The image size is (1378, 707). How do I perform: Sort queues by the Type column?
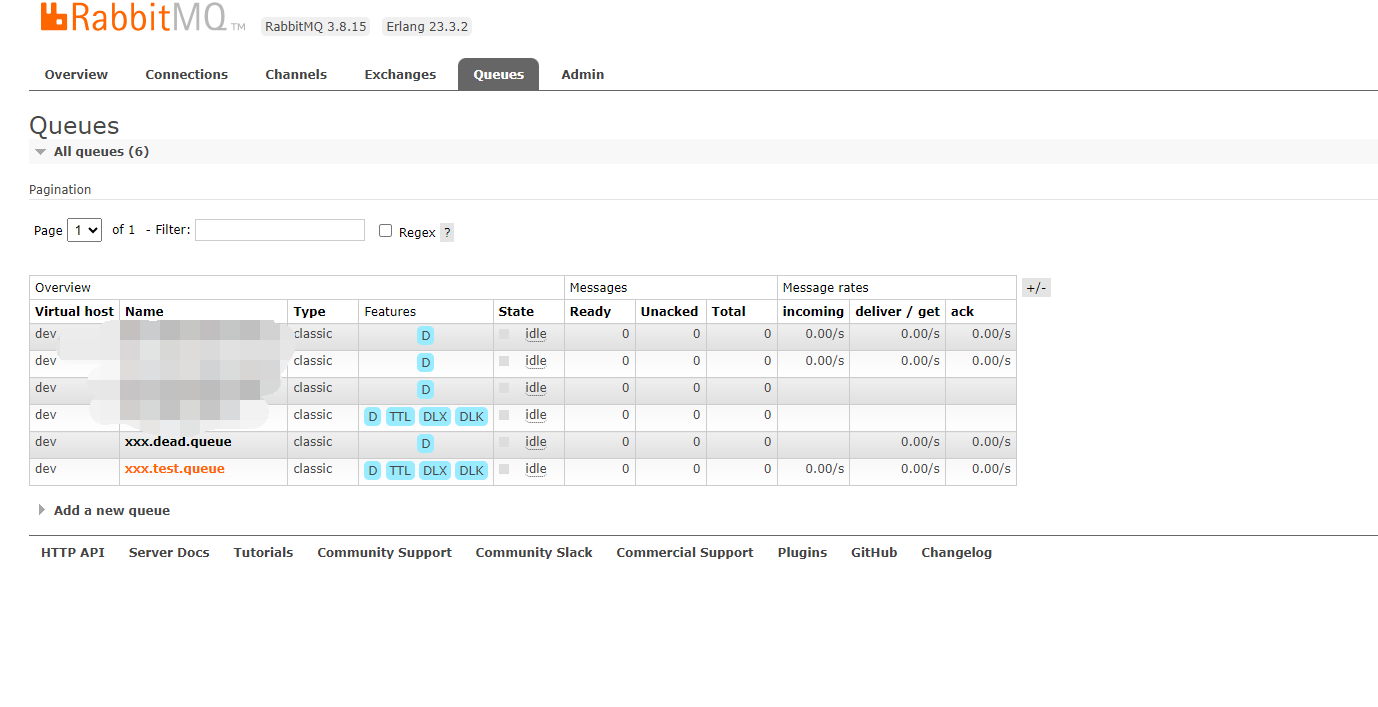310,311
